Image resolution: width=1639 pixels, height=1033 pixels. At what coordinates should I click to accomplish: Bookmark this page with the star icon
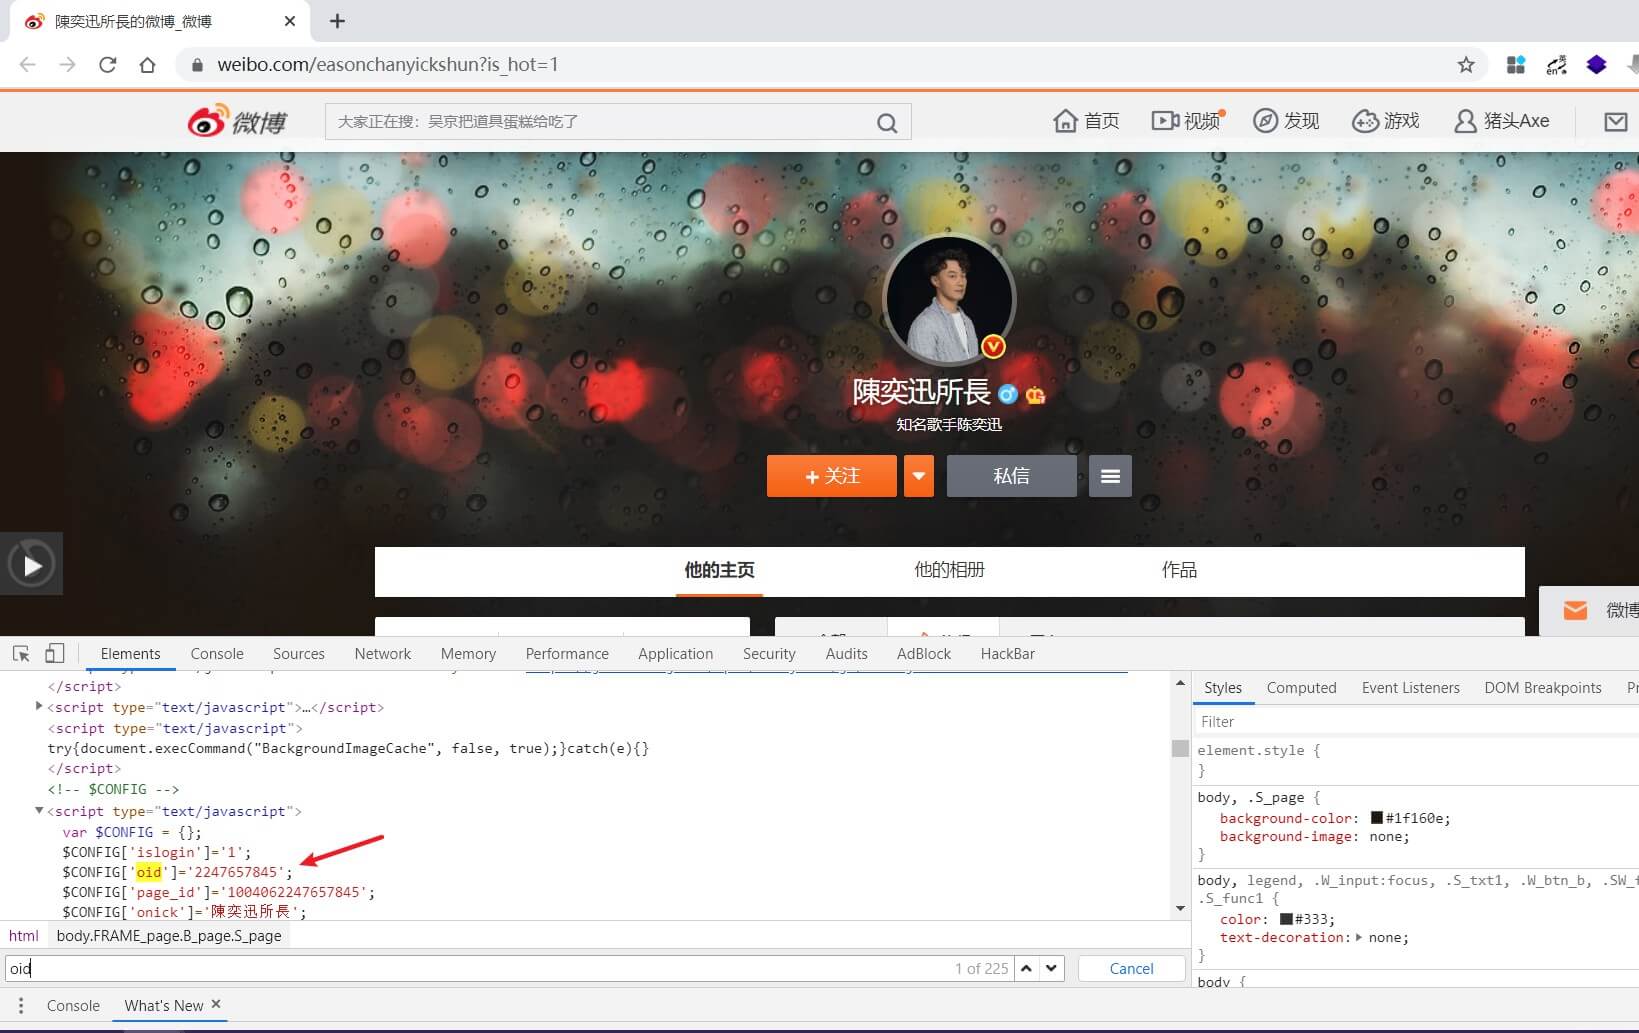[x=1466, y=65]
